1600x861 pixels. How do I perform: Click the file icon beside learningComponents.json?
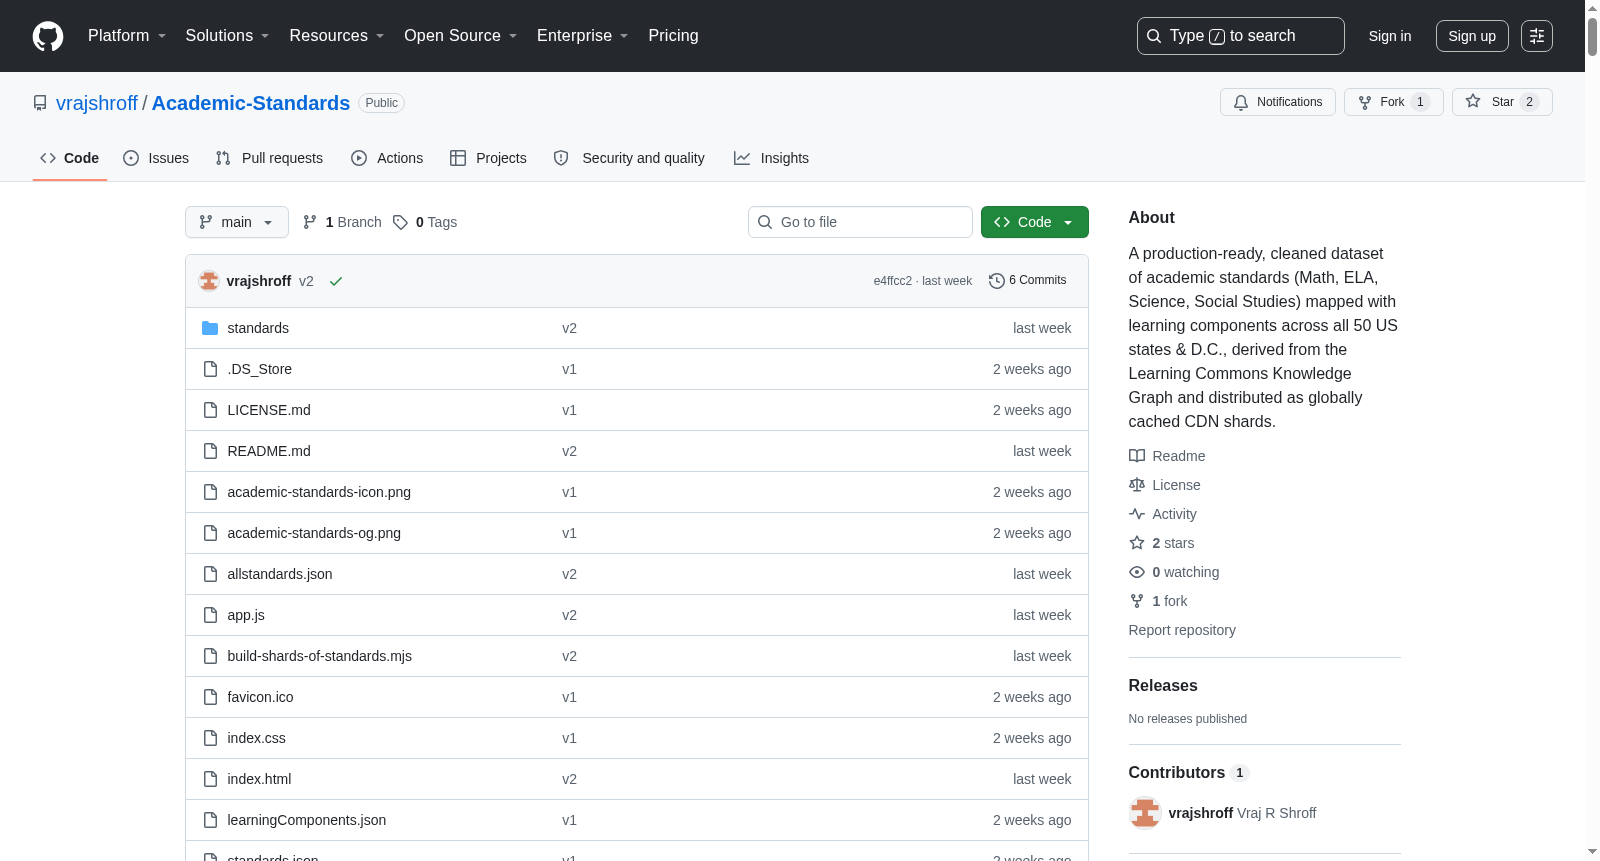coord(210,820)
